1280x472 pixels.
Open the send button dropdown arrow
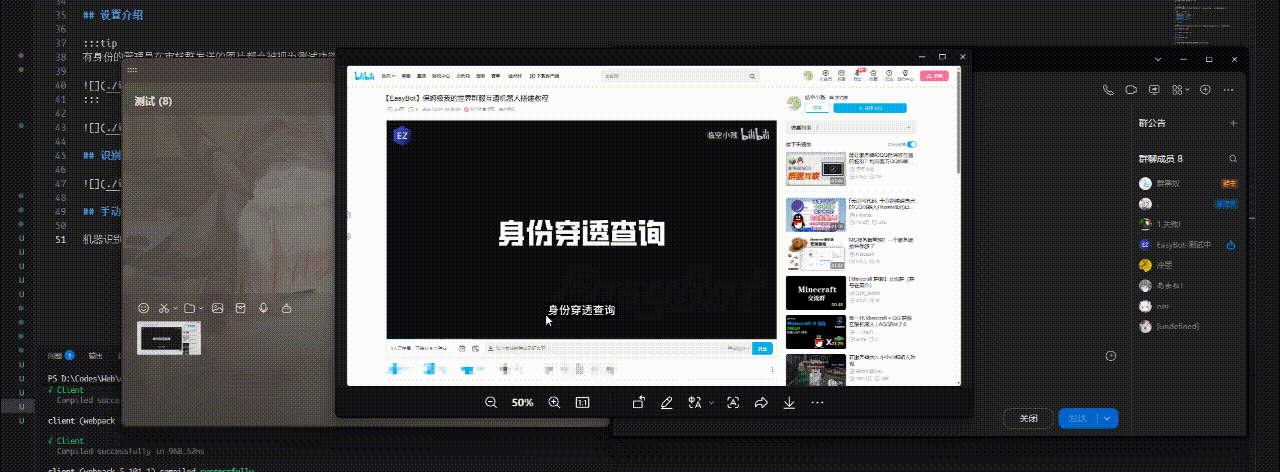click(1108, 419)
